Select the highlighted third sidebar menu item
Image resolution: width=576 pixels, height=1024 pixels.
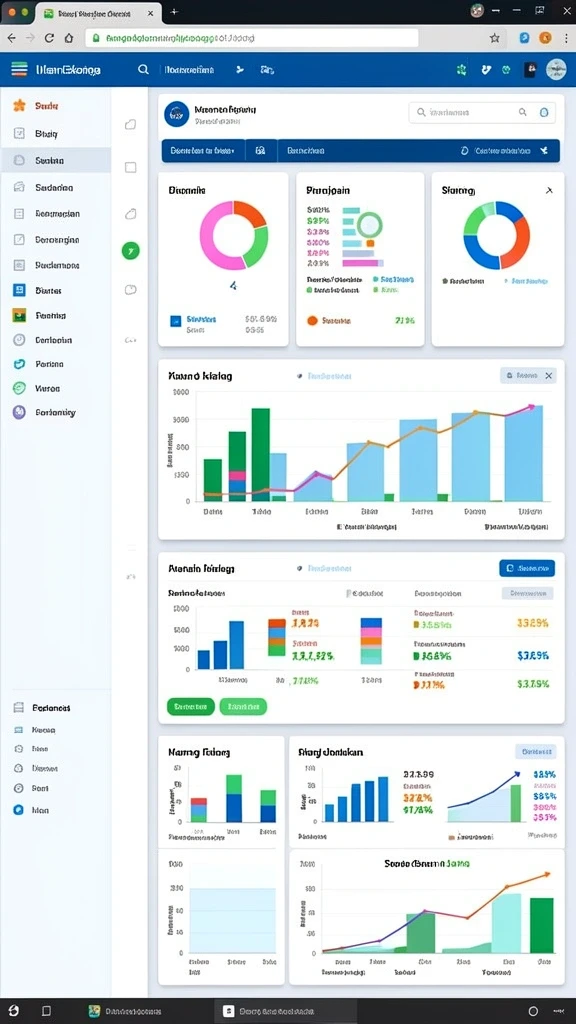[x=56, y=160]
